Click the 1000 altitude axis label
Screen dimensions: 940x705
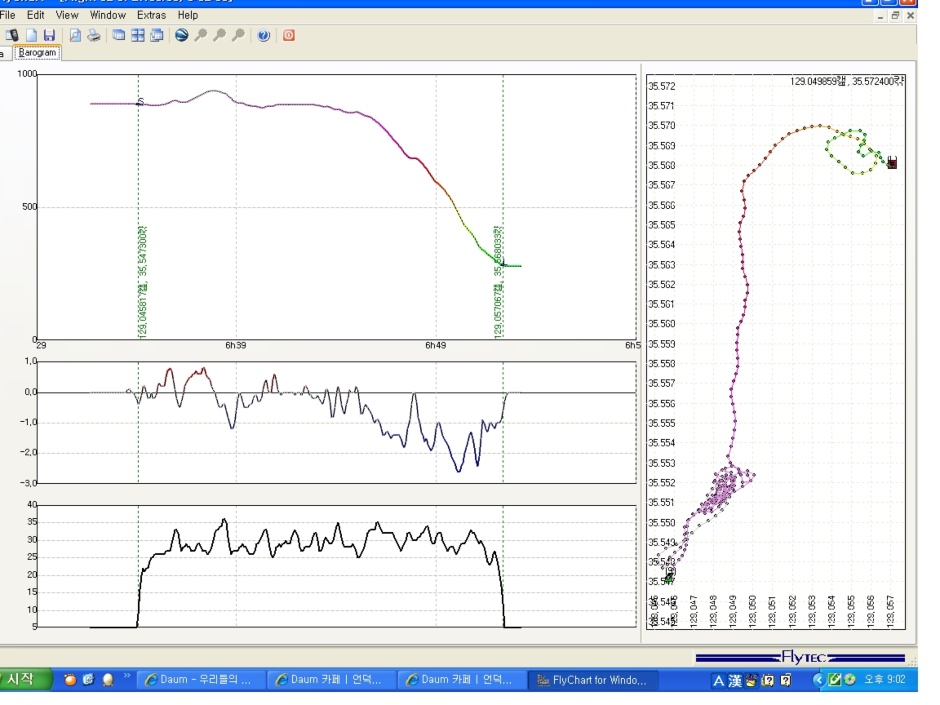pyautogui.click(x=27, y=74)
